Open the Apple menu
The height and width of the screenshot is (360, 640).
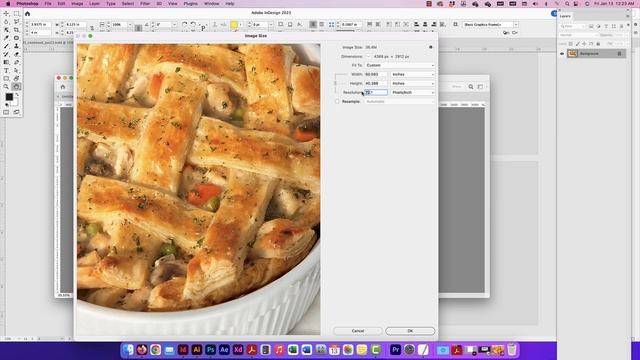click(8, 4)
